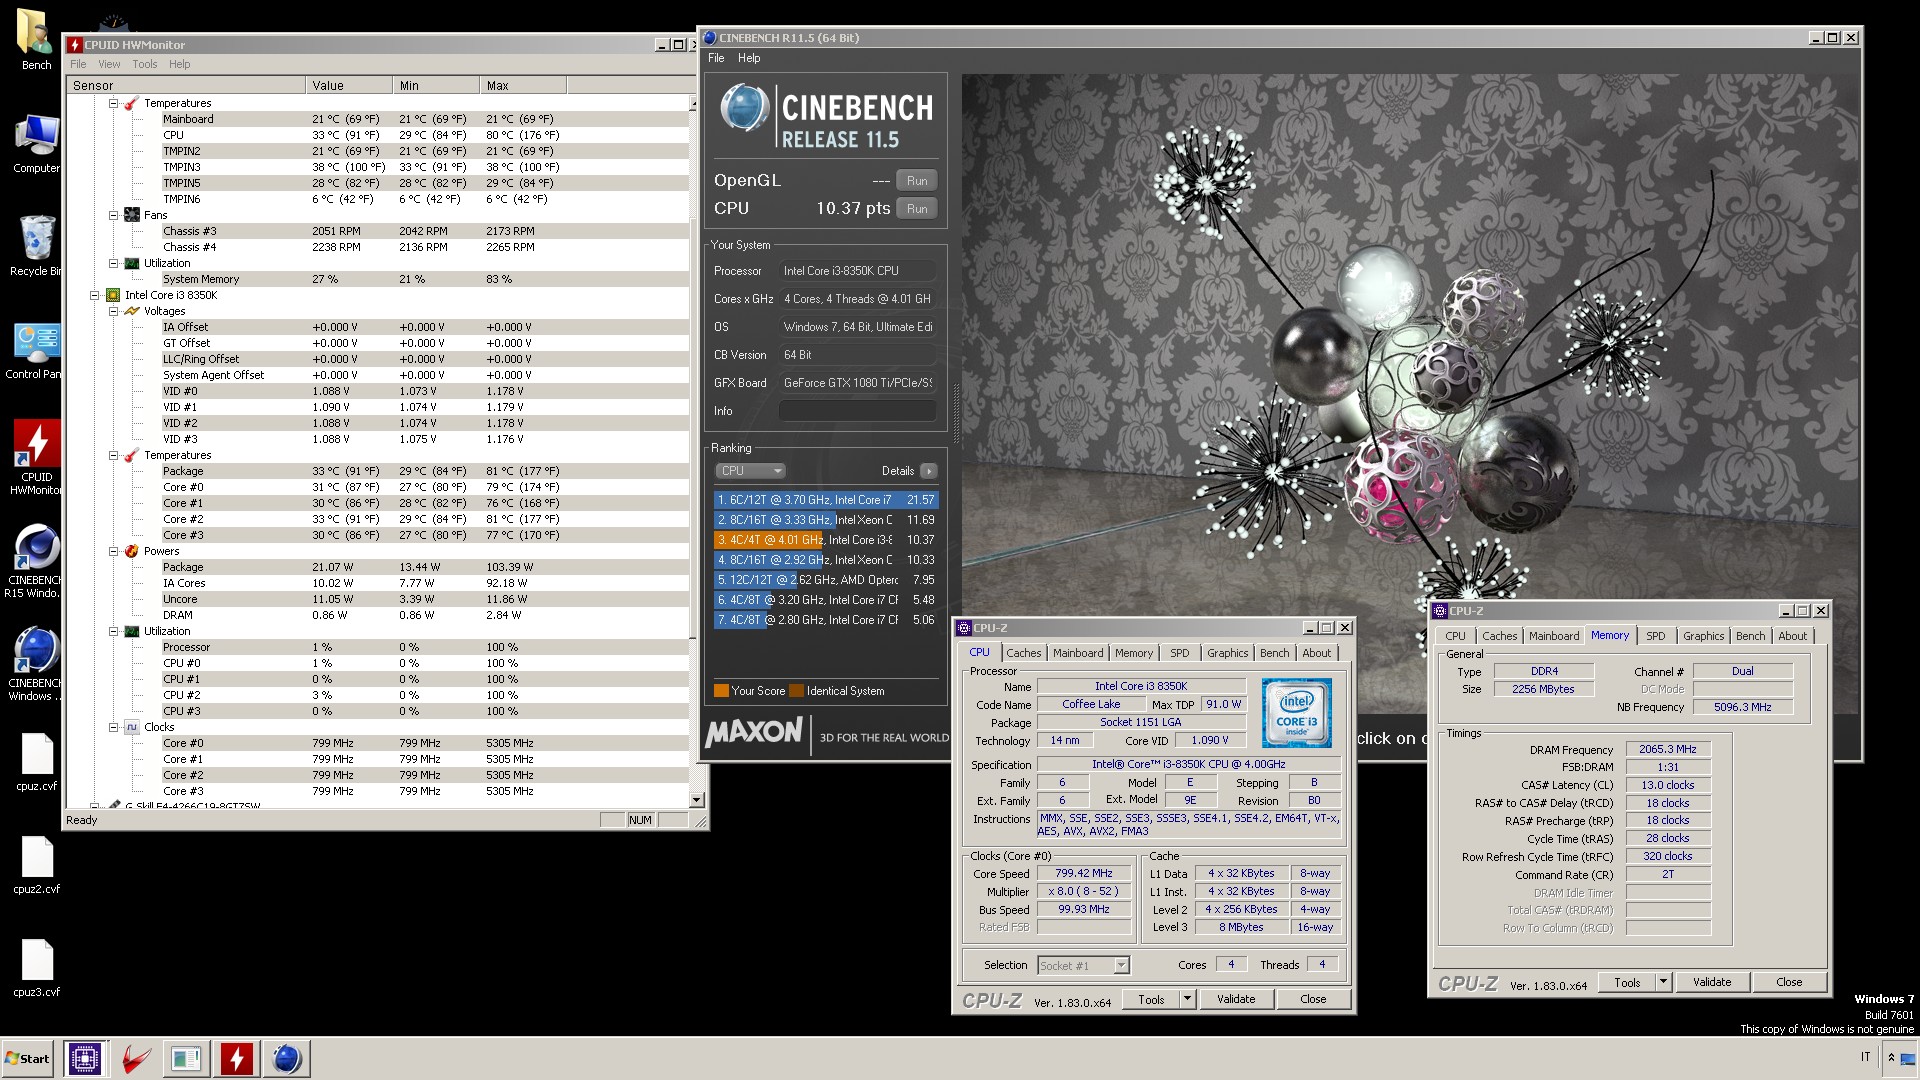Viewport: 1920px width, 1080px height.
Task: Click Validate in CPU-Z CPU window
Action: pos(1236,999)
